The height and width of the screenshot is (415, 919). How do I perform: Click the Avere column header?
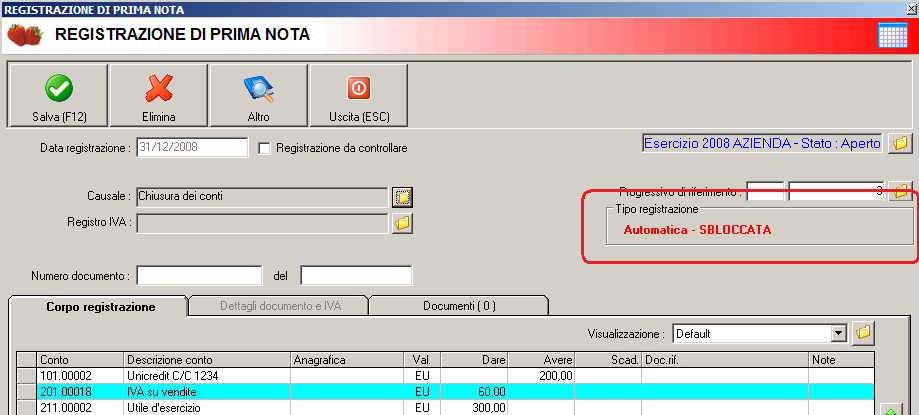click(x=541, y=359)
